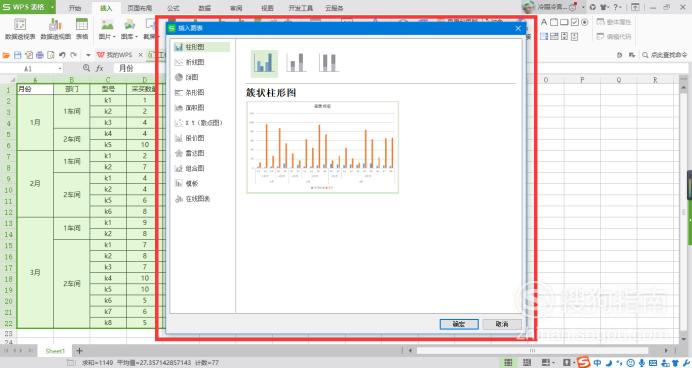
Task: Switch to page break preview view
Action: pos(527,363)
